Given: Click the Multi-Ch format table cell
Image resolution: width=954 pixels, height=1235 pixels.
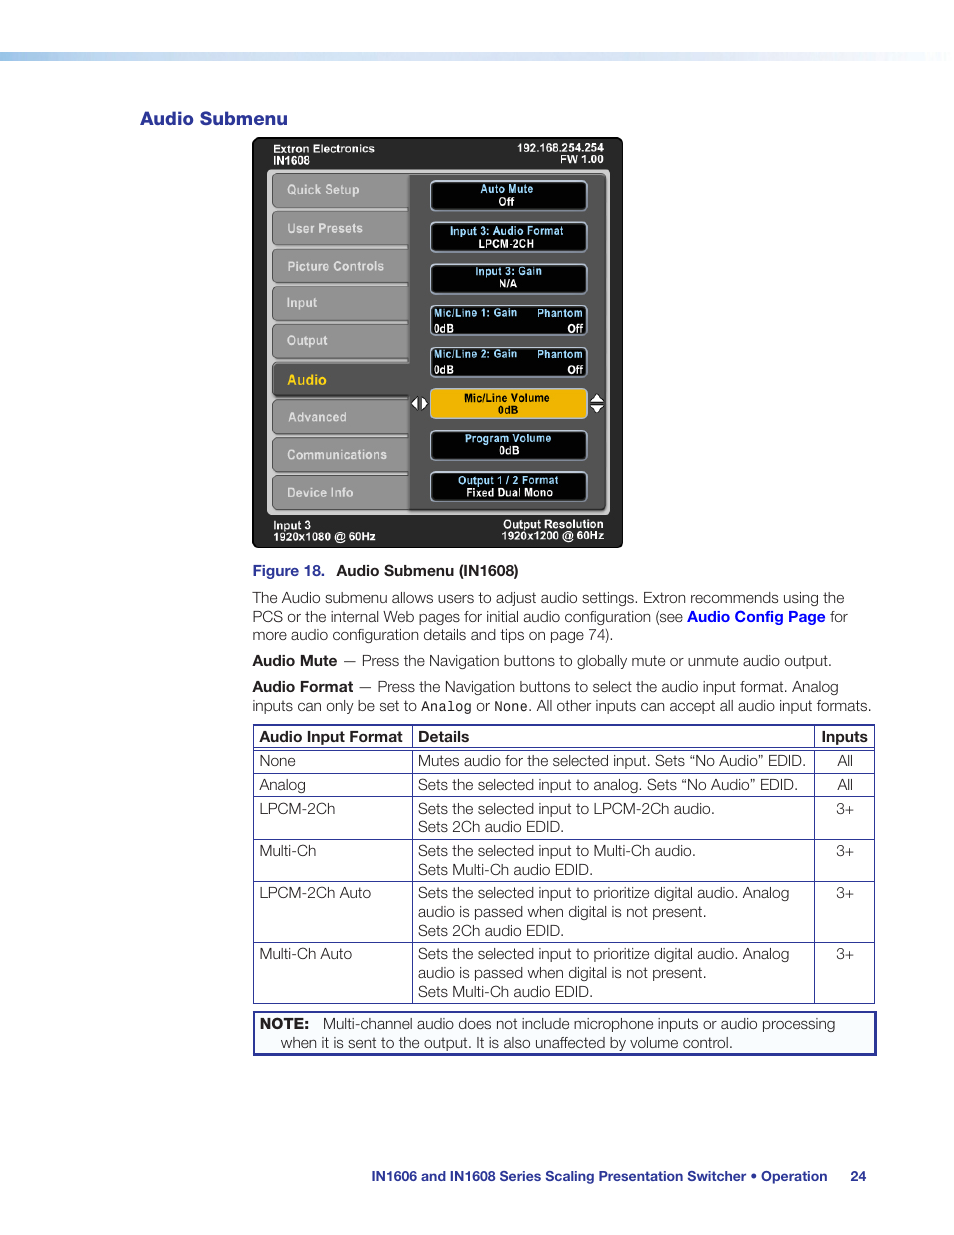Looking at the screenshot, I should 332,860.
